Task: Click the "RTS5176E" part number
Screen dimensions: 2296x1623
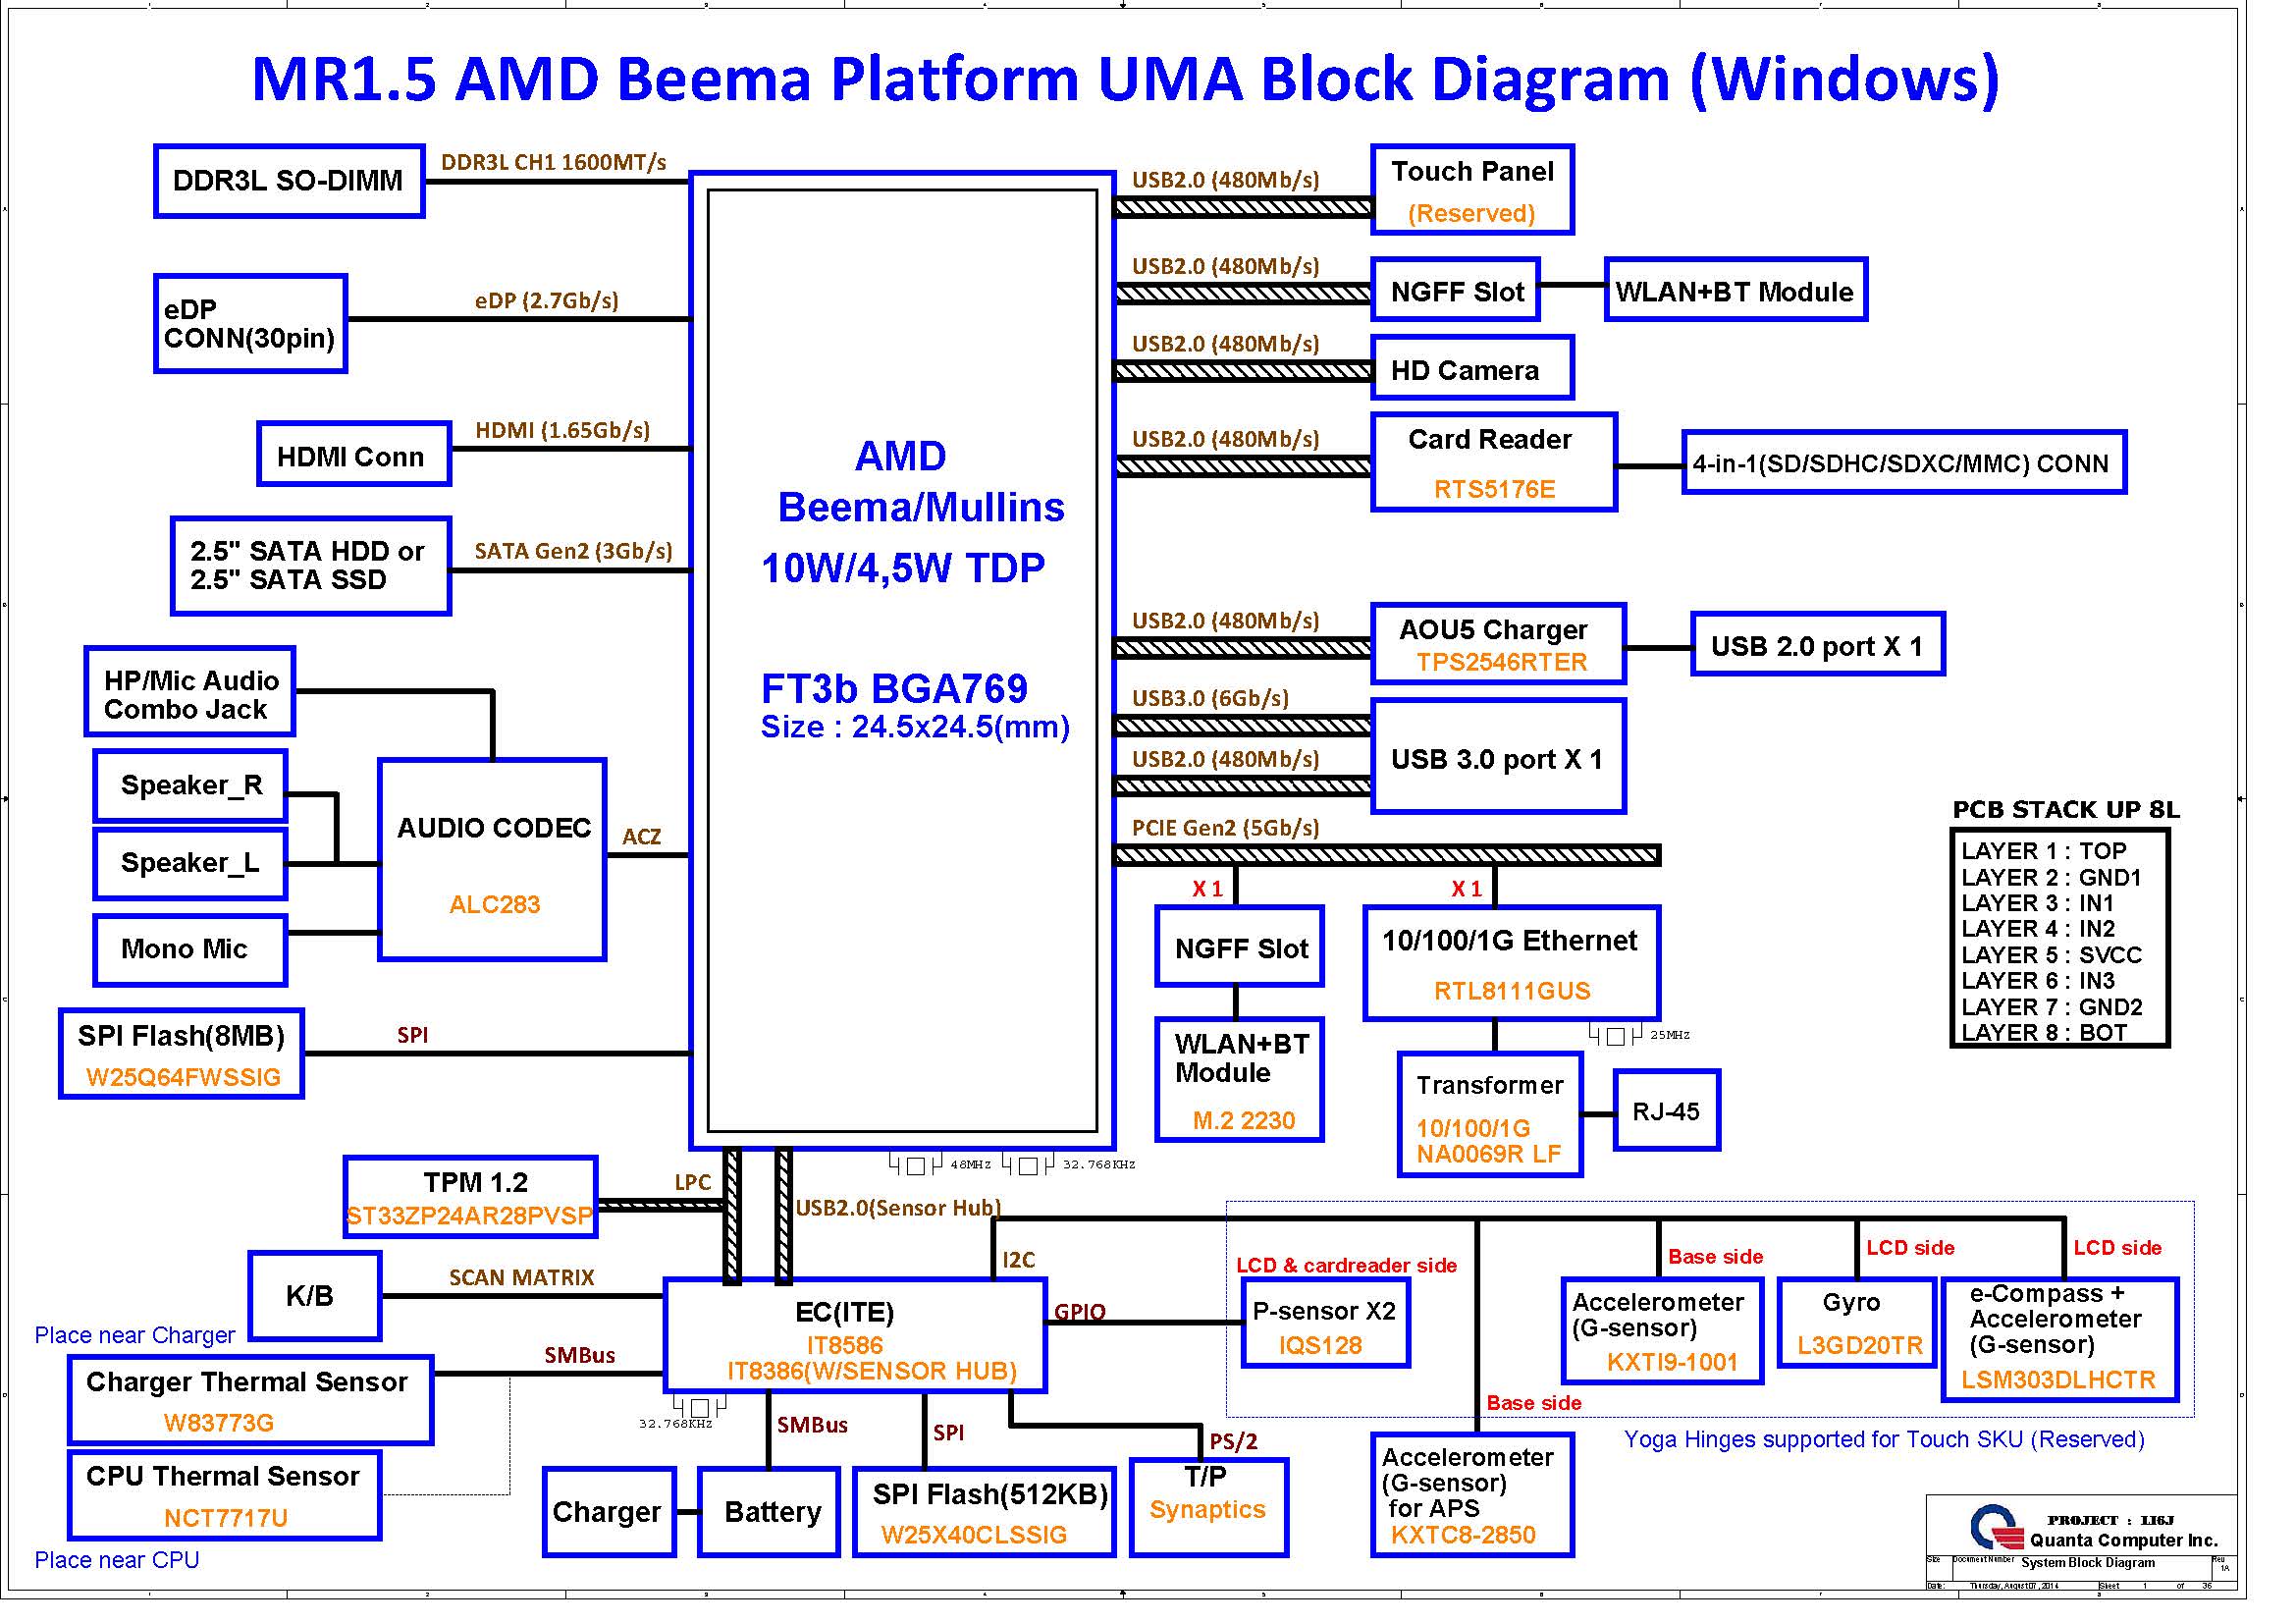Action: coord(1494,490)
